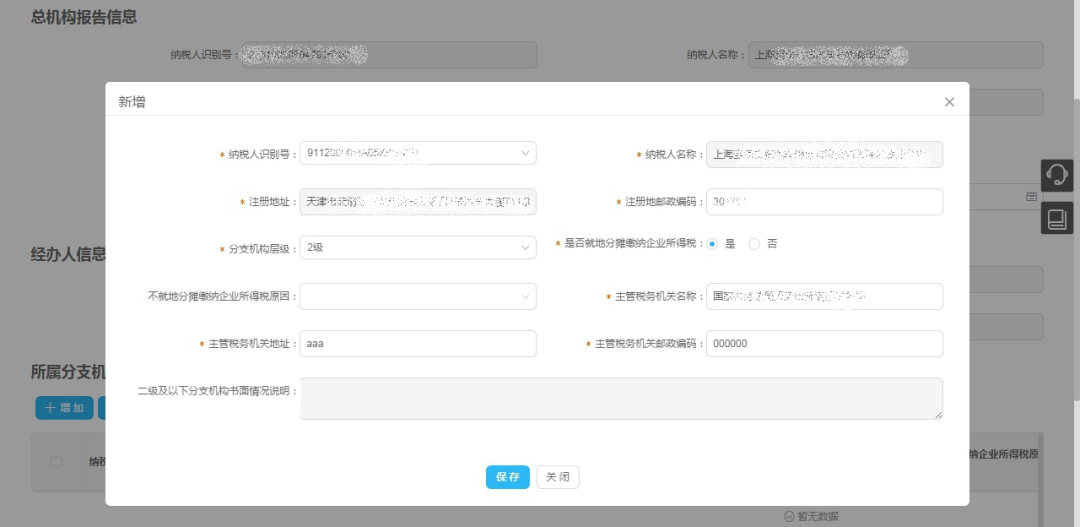
Task: Click the headset customer service icon
Action: coord(1056,175)
